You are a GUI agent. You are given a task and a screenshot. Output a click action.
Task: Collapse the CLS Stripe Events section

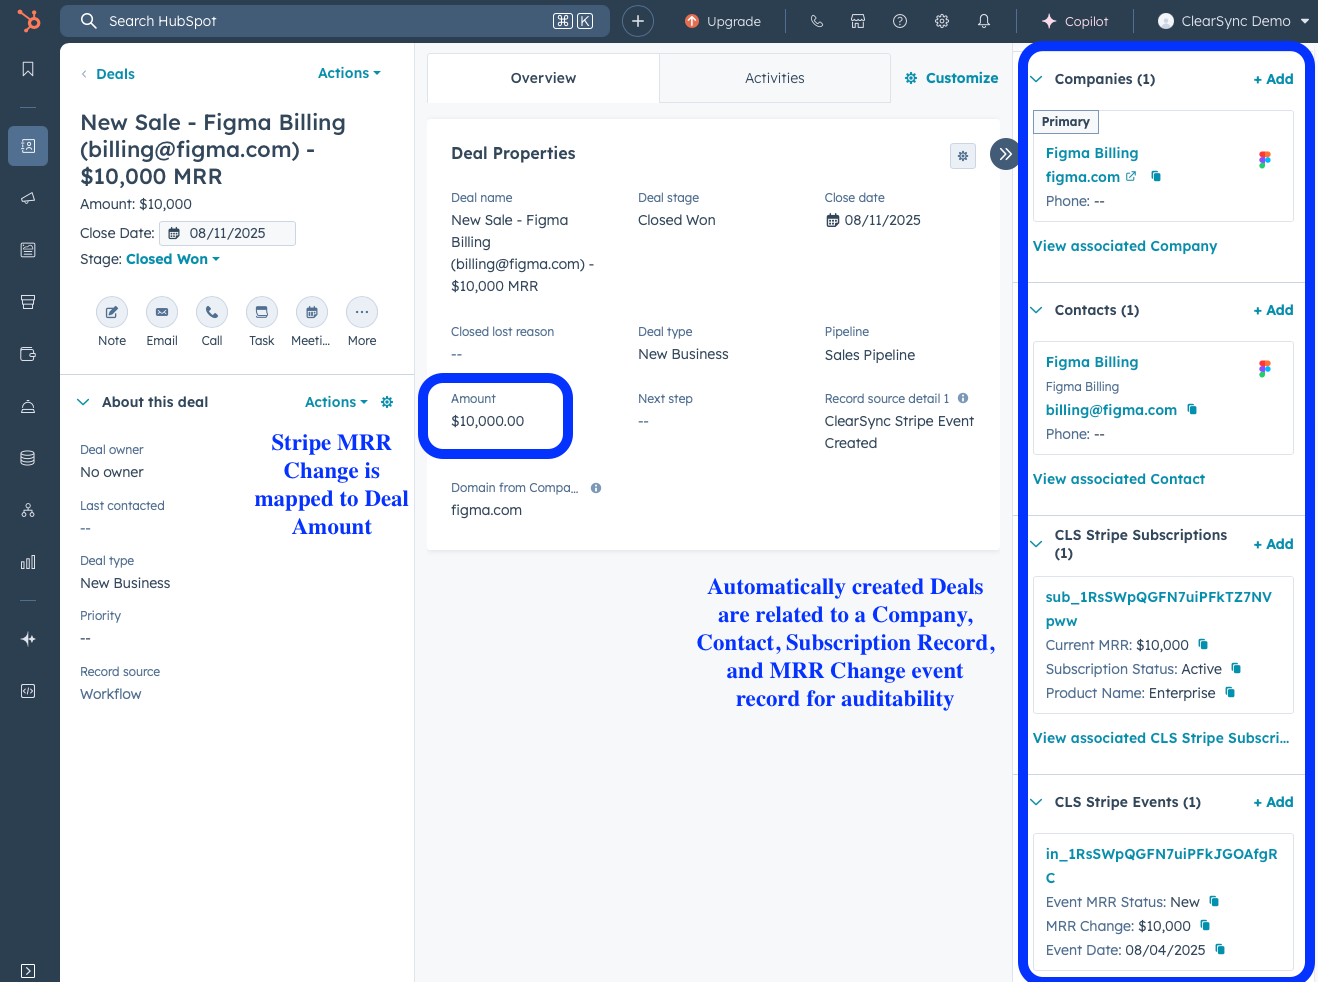[1037, 802]
